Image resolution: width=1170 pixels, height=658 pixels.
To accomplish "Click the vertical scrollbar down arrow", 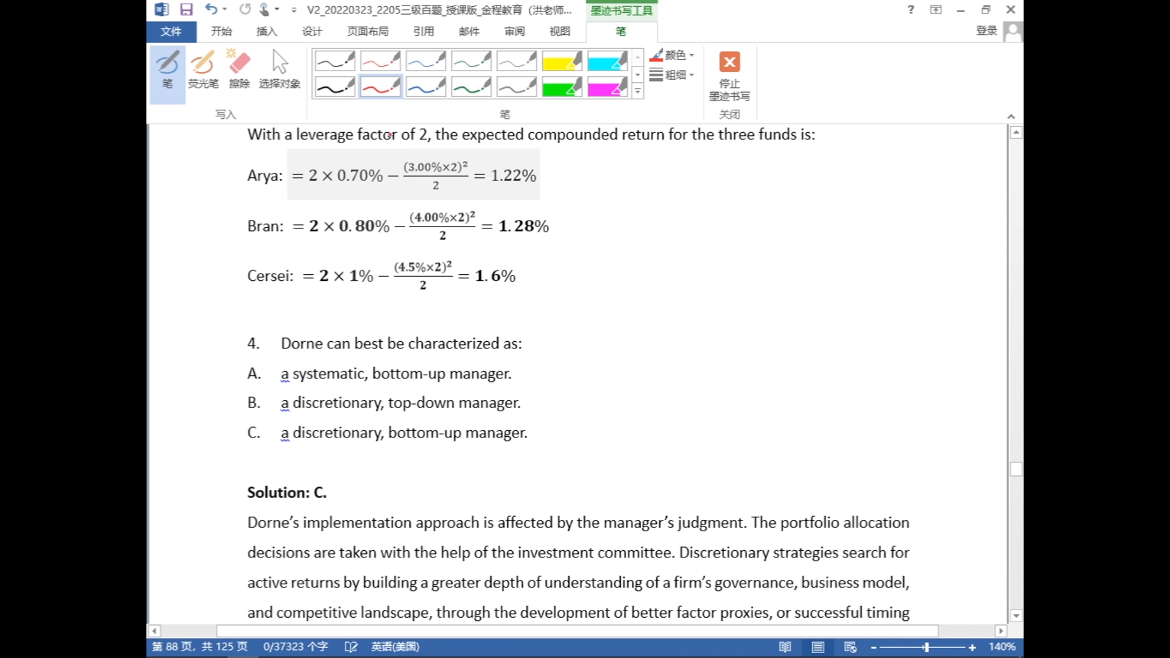I will (x=1016, y=616).
